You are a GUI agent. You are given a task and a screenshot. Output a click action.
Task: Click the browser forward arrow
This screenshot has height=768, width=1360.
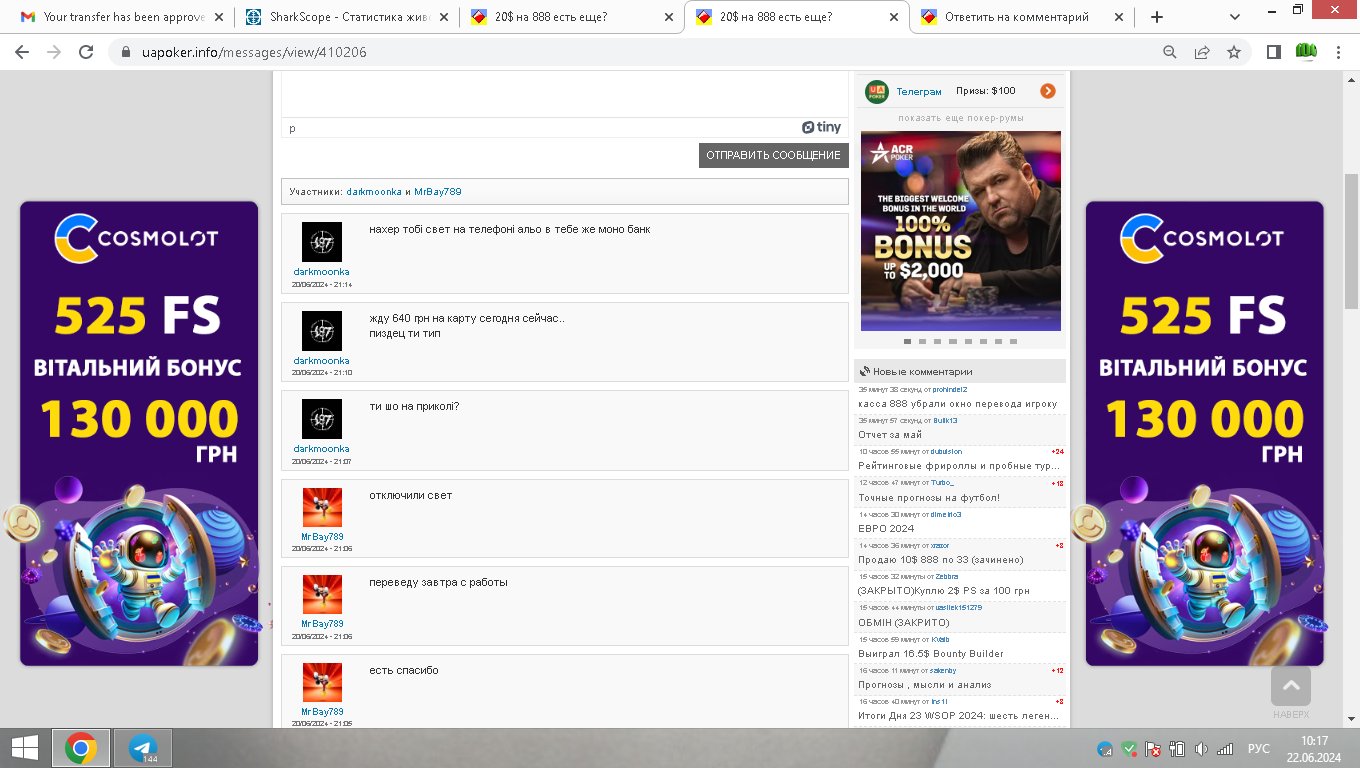point(54,52)
